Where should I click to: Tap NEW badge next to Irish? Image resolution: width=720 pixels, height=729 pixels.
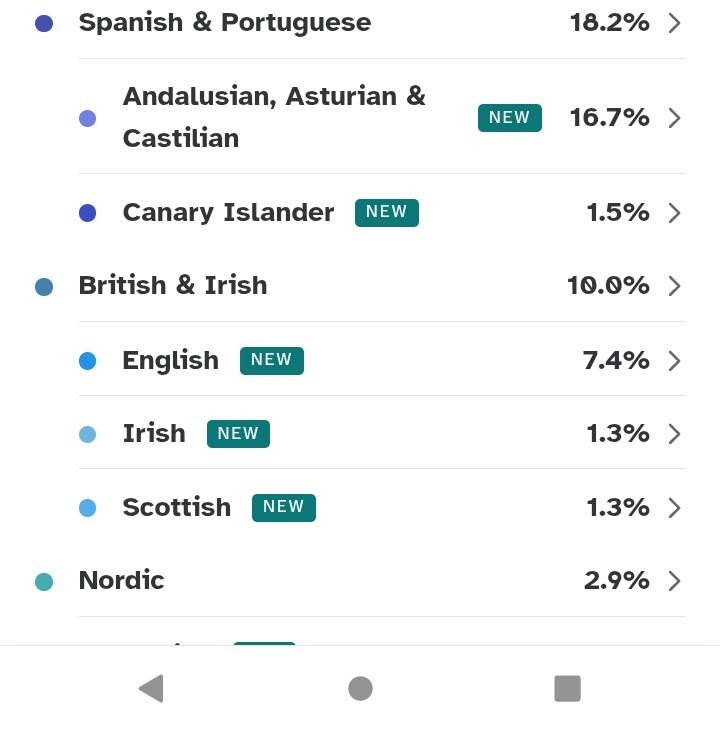(238, 433)
